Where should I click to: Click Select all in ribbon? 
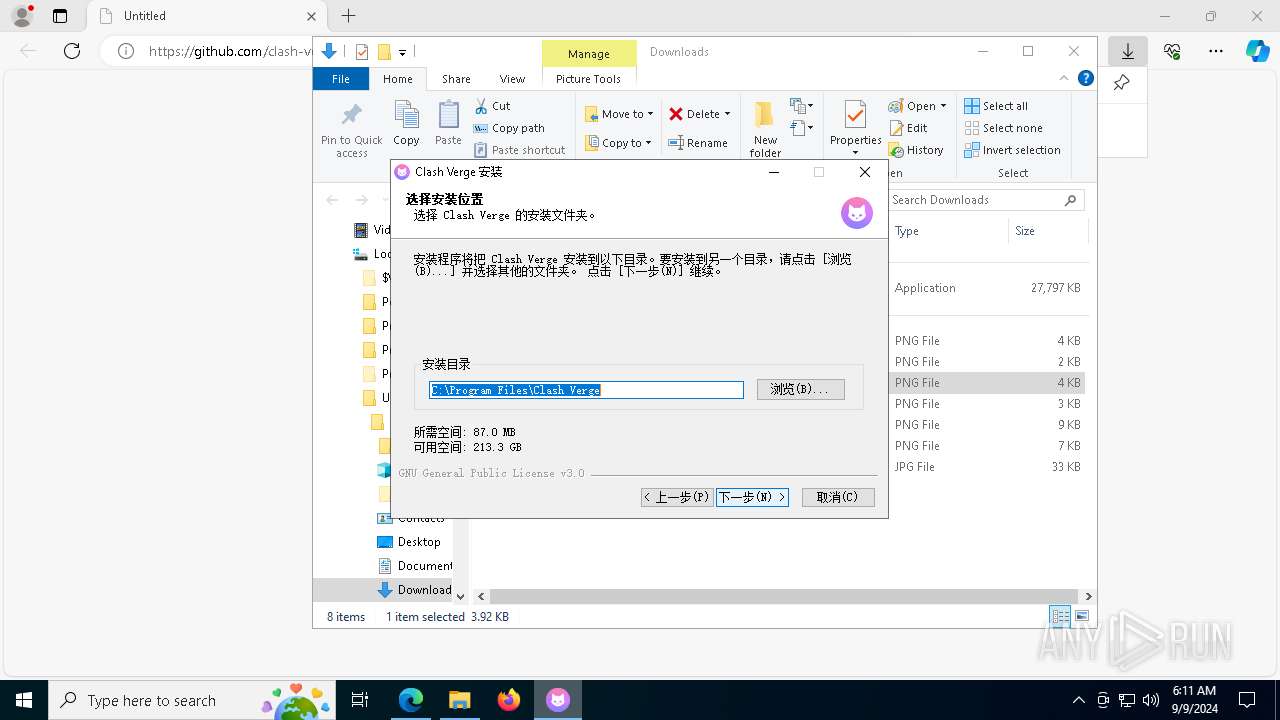pyautogui.click(x=996, y=106)
